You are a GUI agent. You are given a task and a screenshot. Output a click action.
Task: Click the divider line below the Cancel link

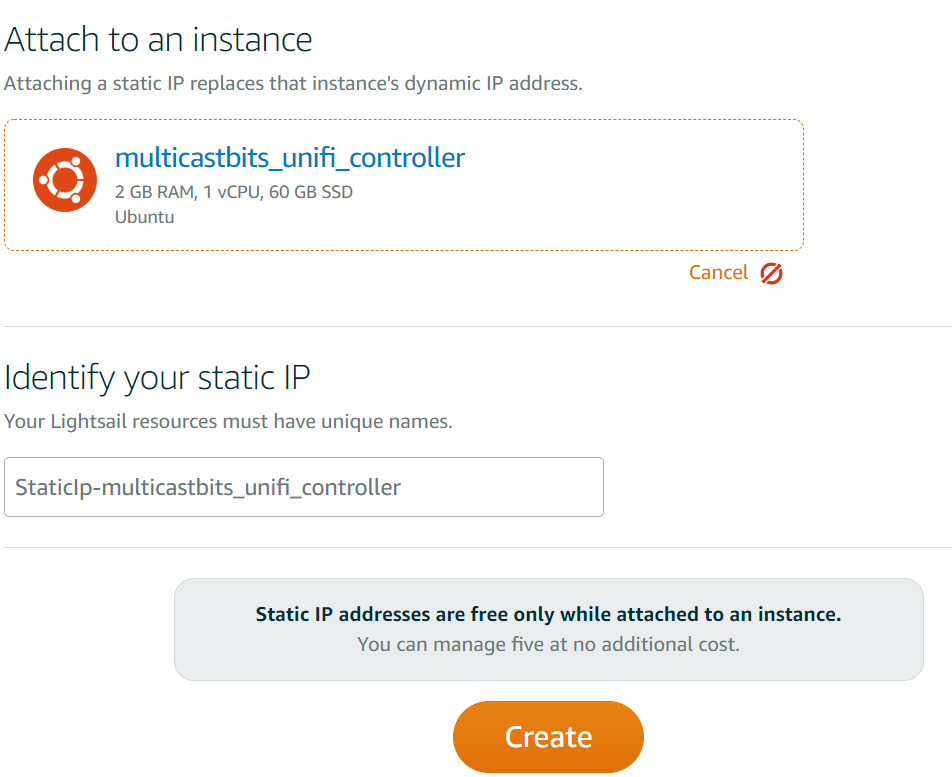click(478, 327)
